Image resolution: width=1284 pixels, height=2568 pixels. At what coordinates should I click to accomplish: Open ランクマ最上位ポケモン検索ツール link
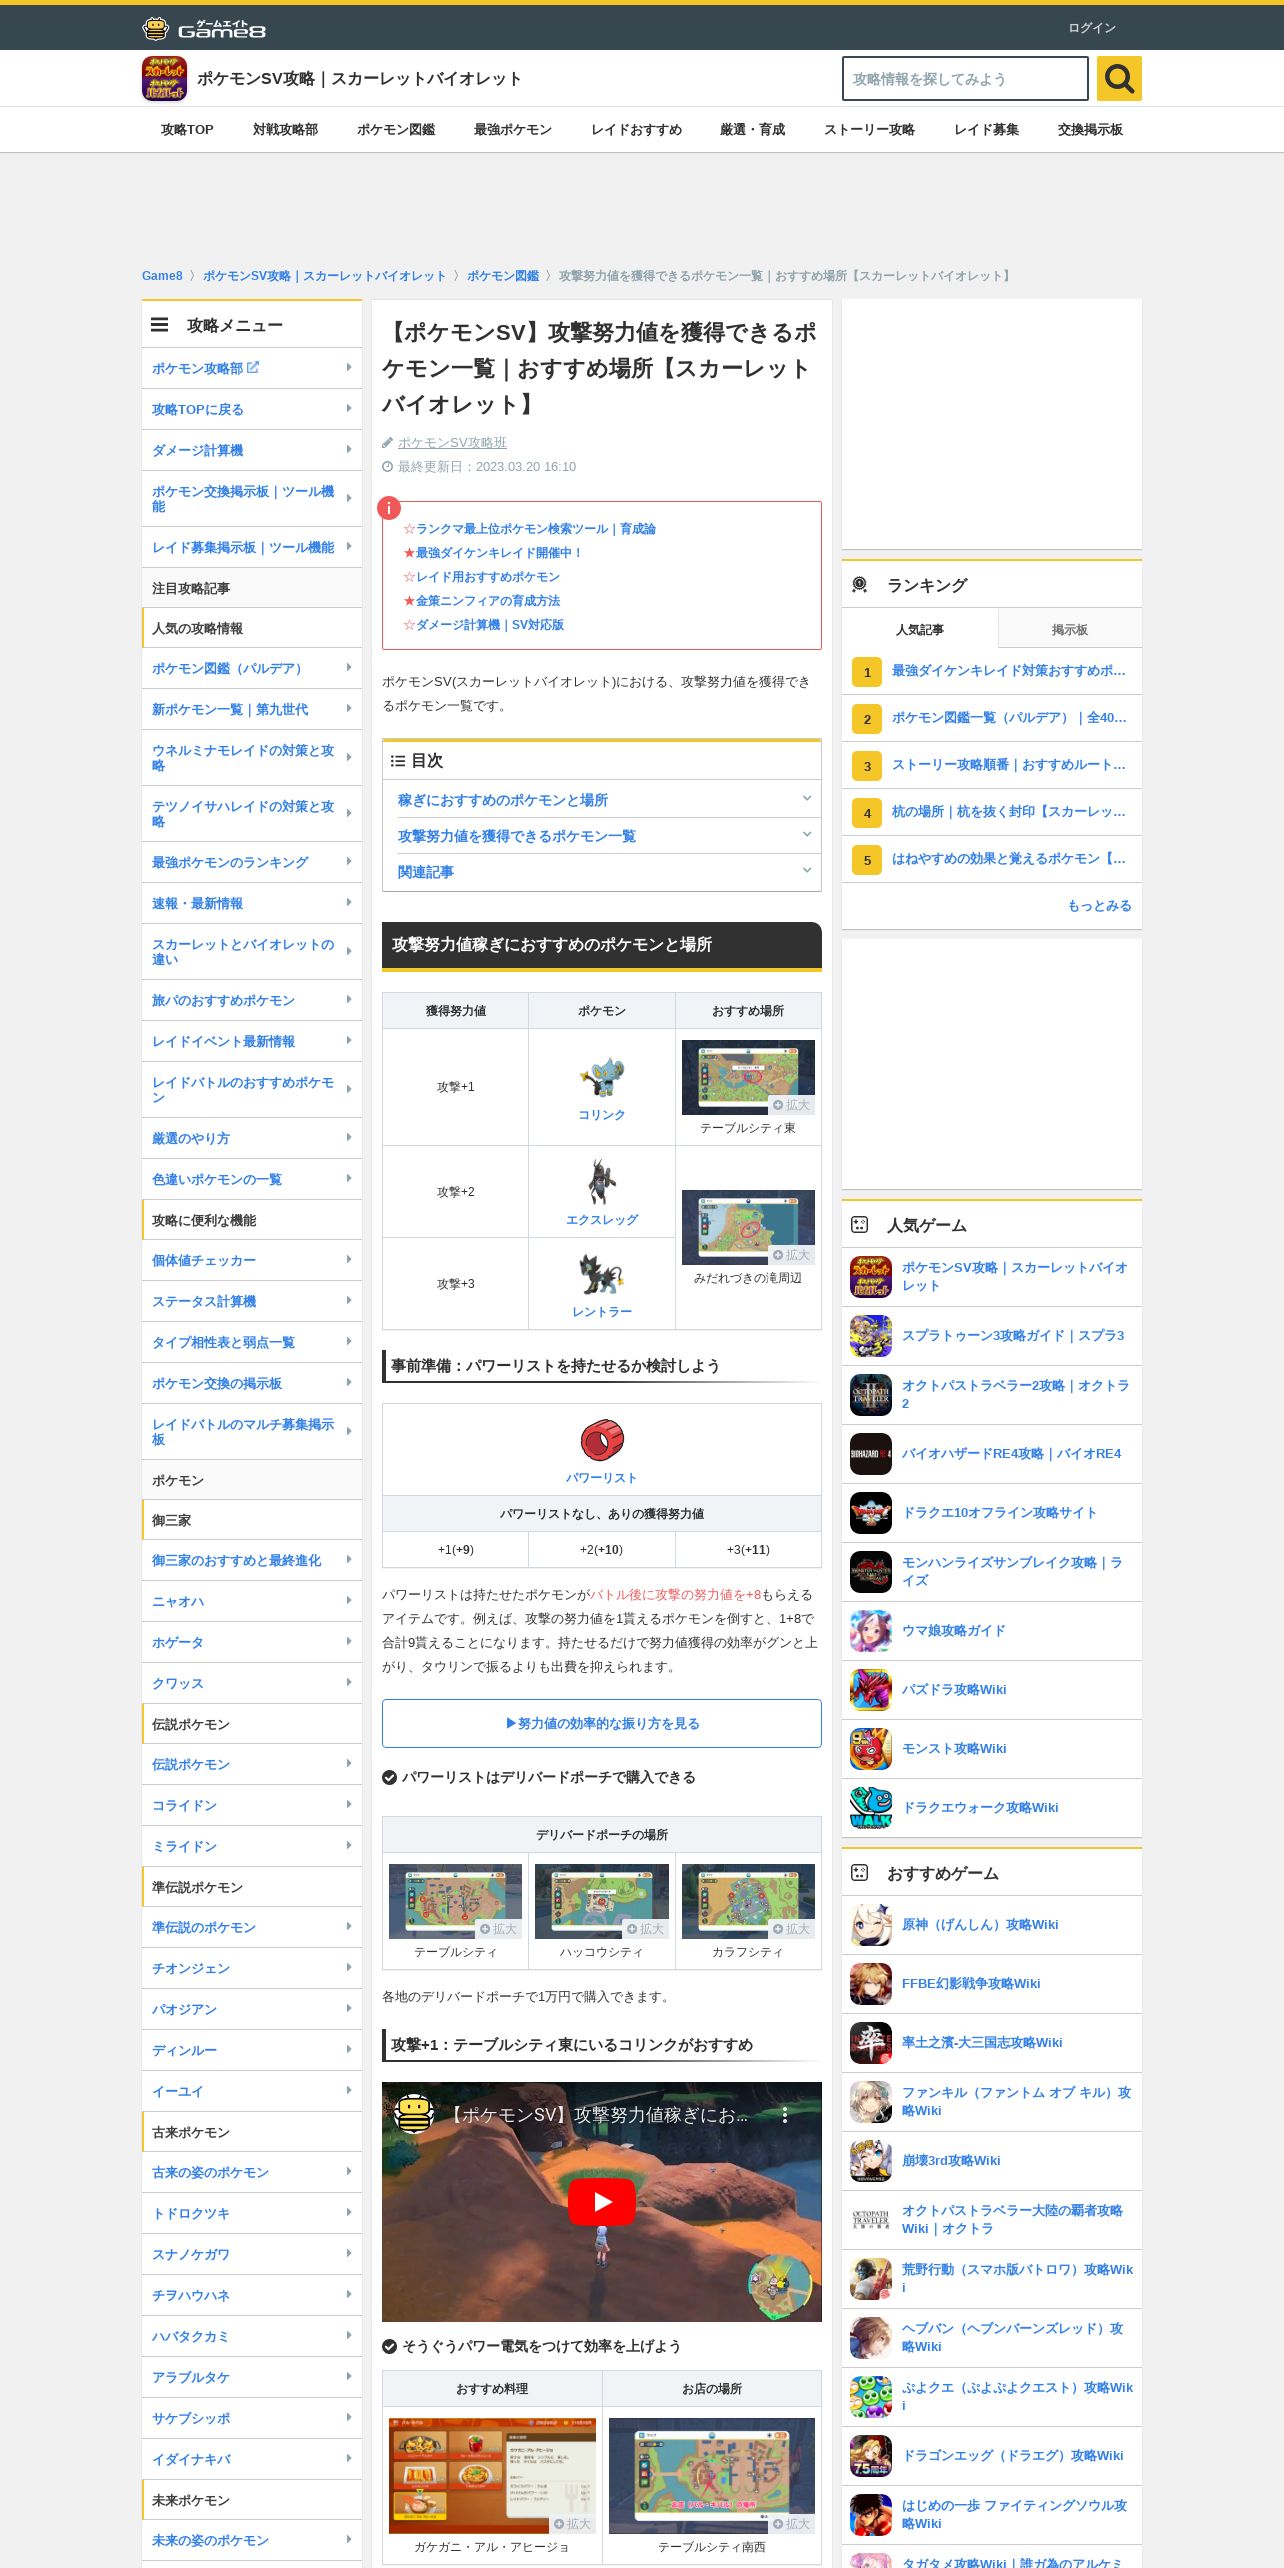coord(535,528)
